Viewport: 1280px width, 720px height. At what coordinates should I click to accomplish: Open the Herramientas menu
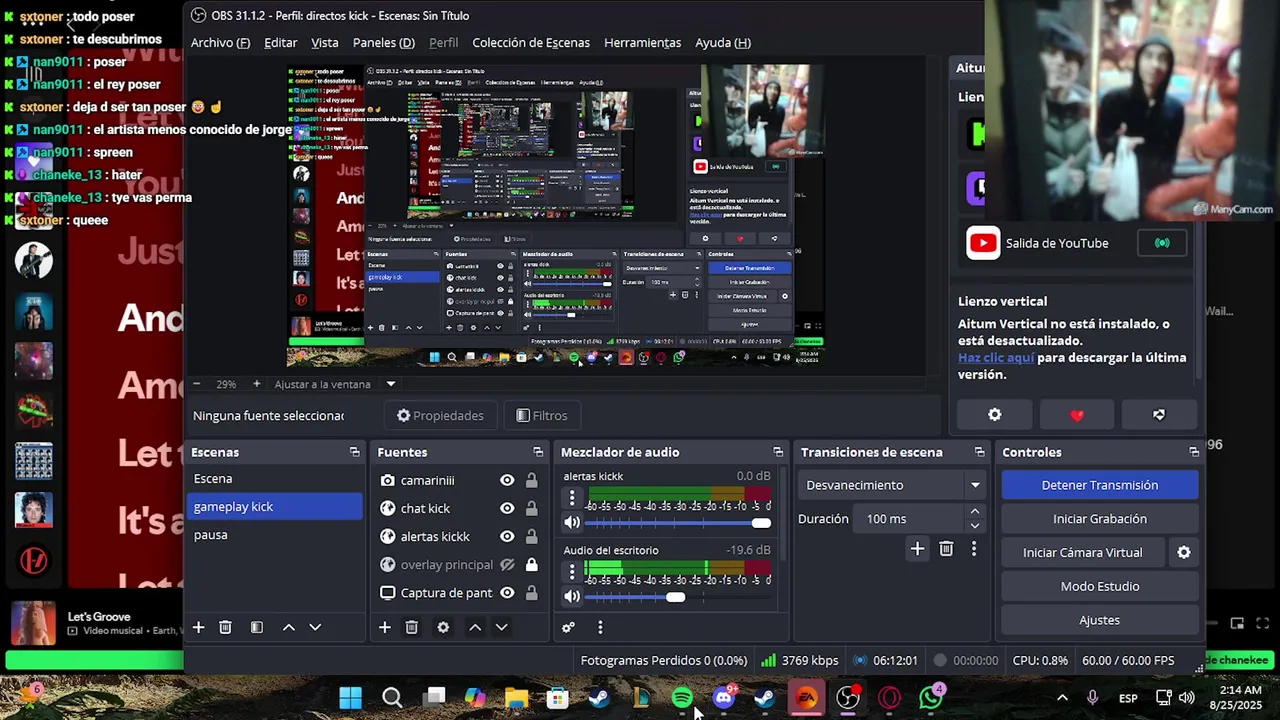pyautogui.click(x=642, y=42)
